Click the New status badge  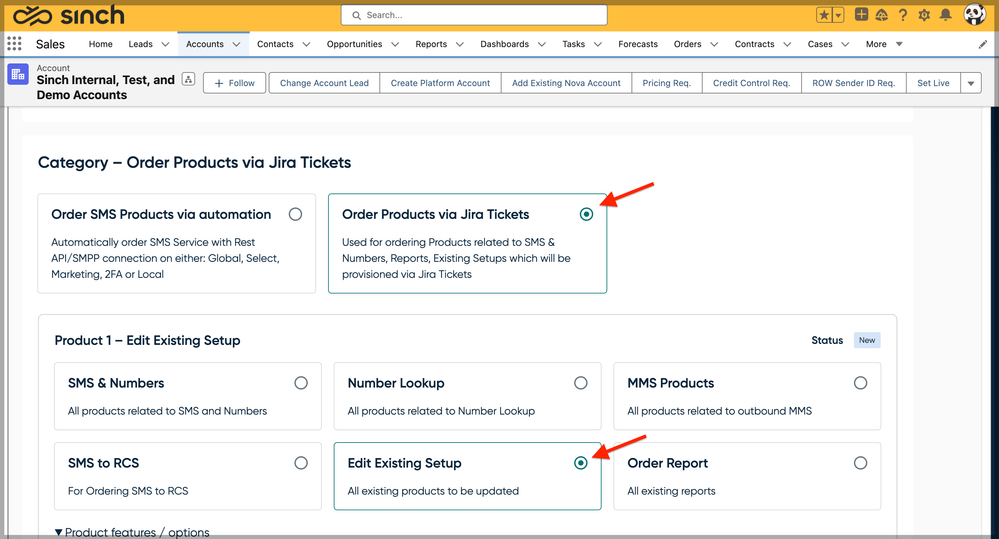[x=867, y=340]
